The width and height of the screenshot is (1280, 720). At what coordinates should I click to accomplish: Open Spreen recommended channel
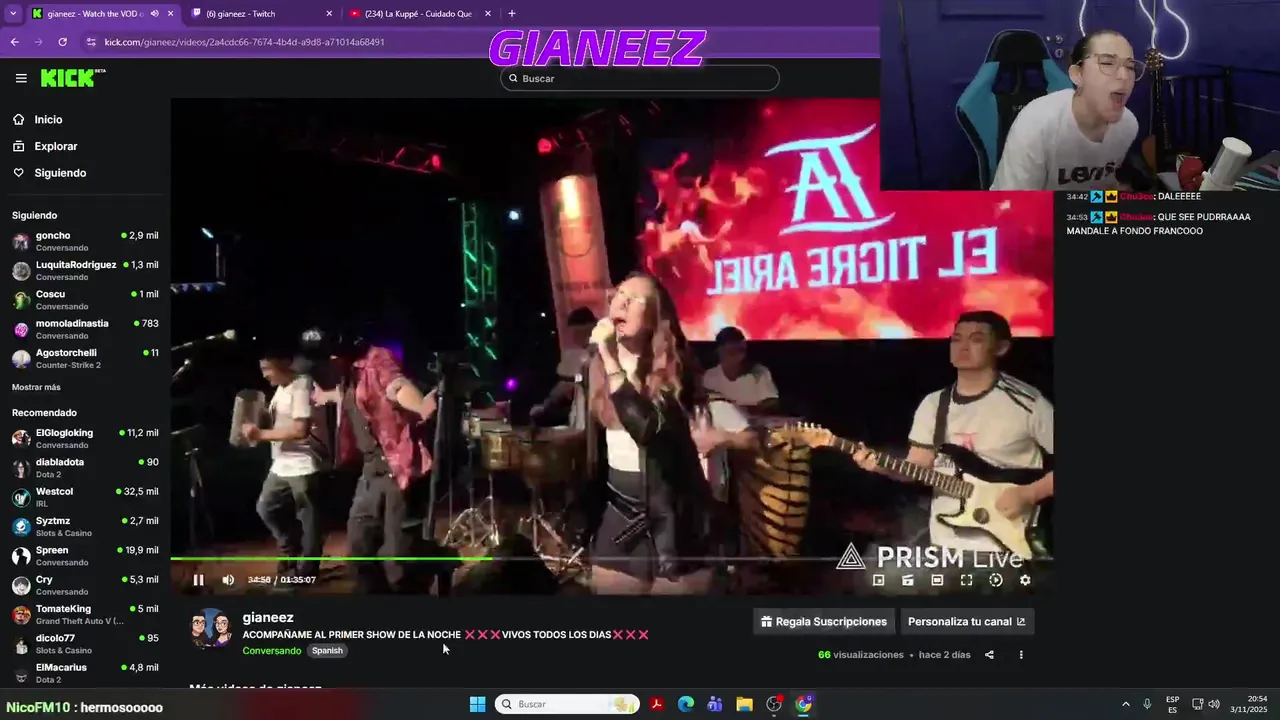click(85, 555)
